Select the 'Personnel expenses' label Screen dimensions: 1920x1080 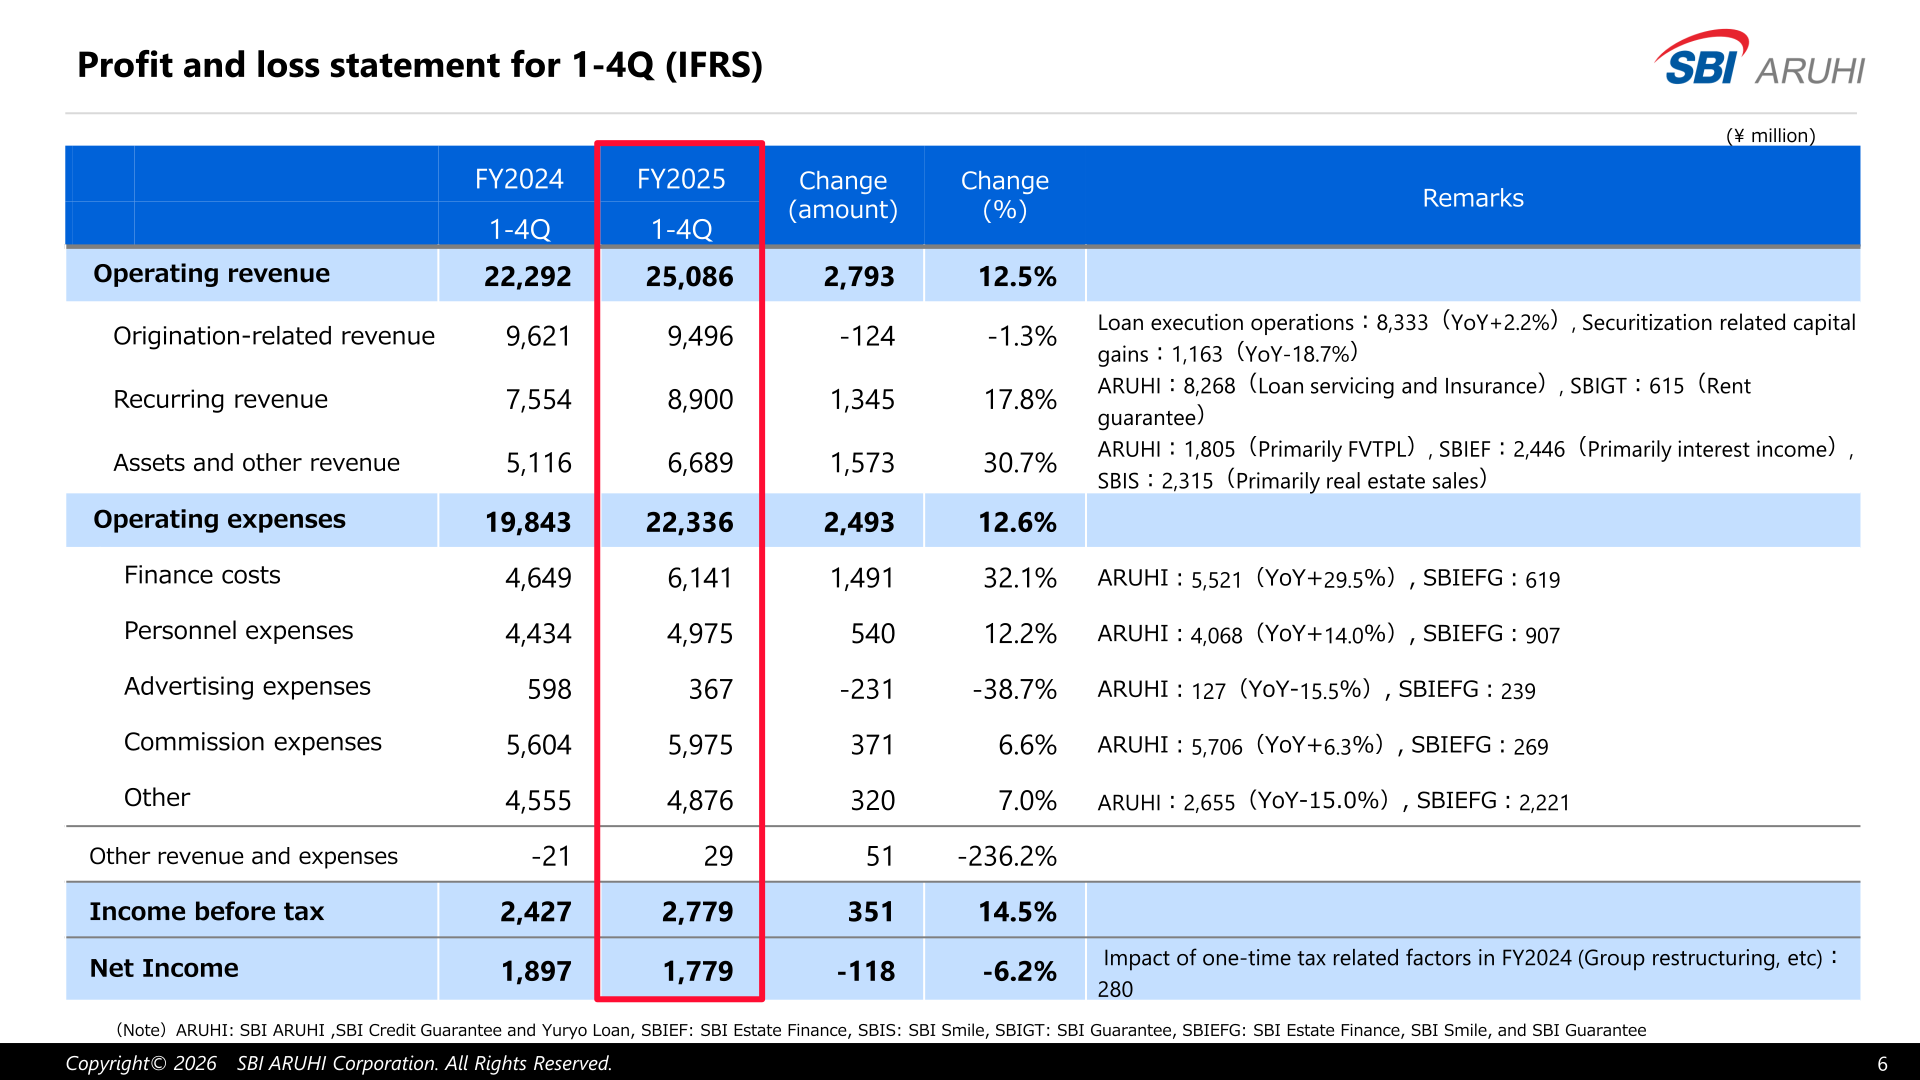(x=238, y=631)
